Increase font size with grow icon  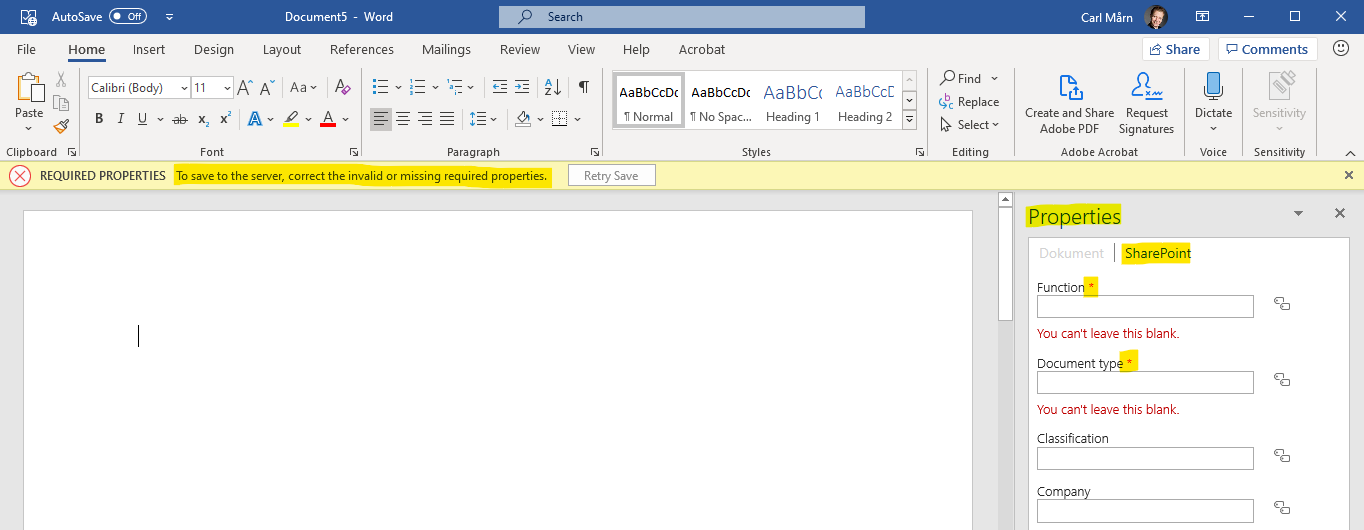coord(245,88)
